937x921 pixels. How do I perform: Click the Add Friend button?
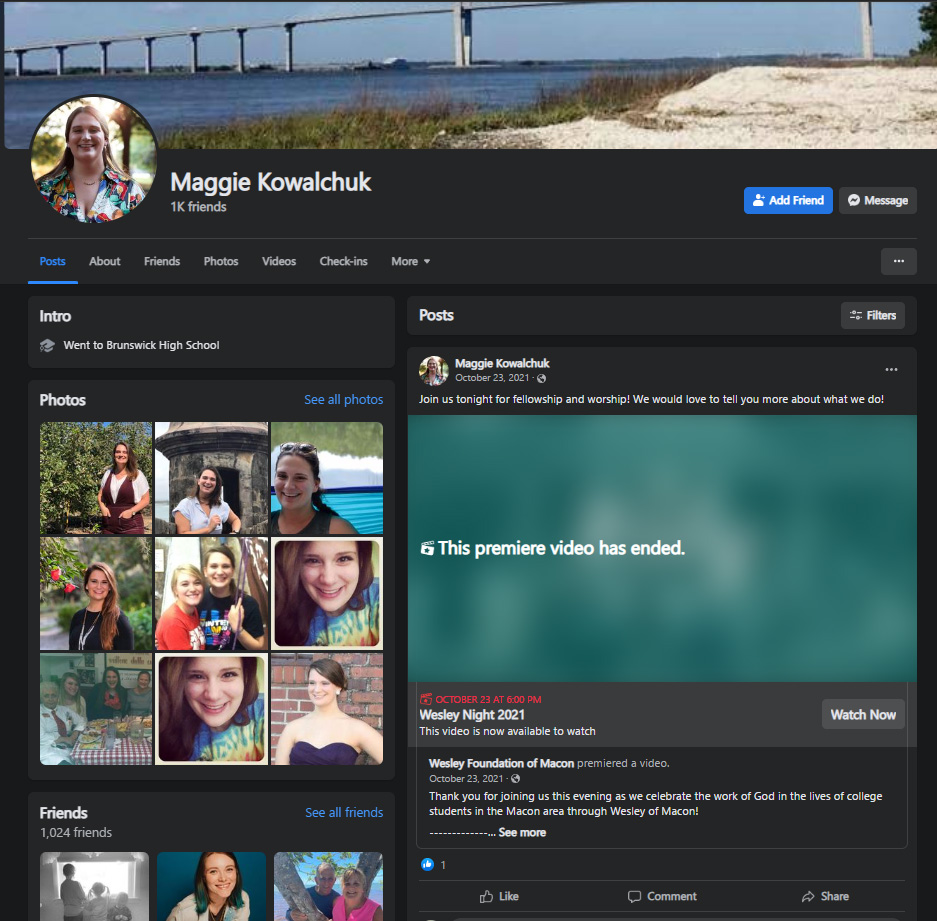pos(787,200)
